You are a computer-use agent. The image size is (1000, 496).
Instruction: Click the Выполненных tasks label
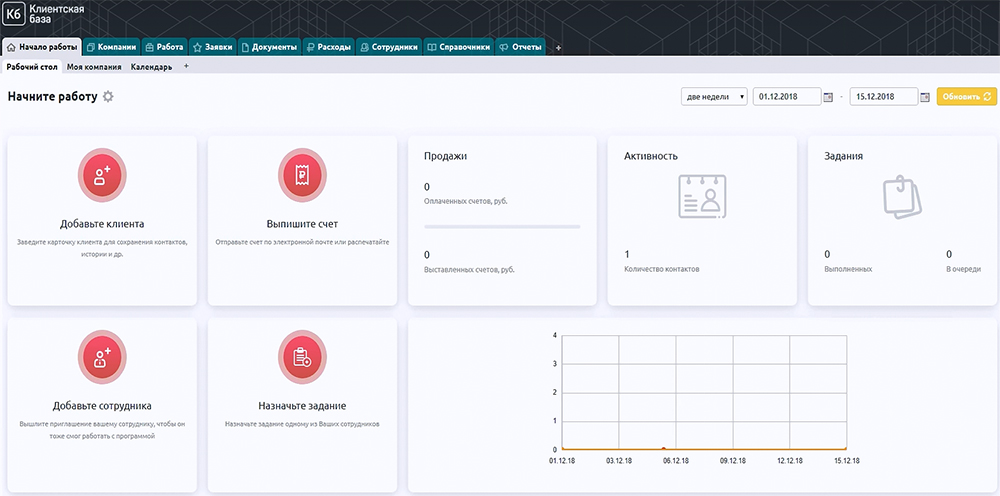pyautogui.click(x=848, y=269)
